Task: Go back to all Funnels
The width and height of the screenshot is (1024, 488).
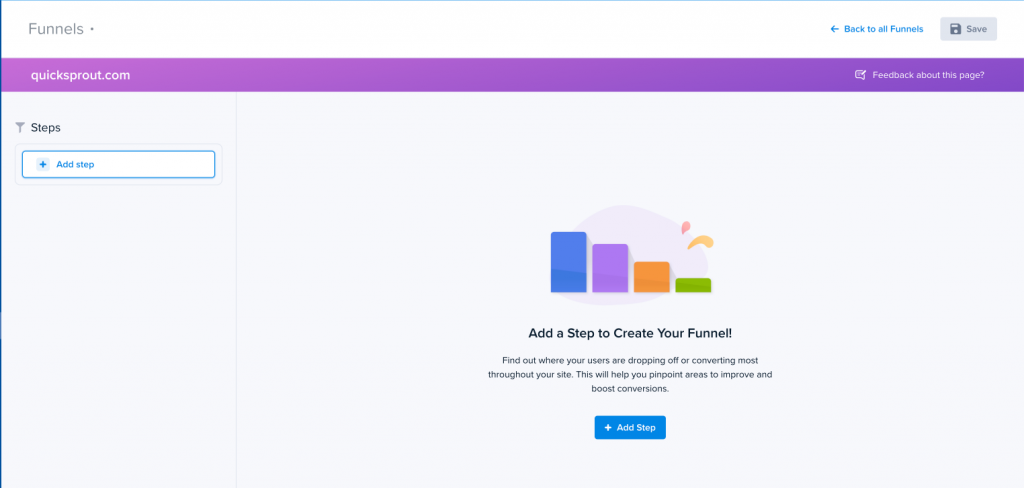Action: [883, 29]
